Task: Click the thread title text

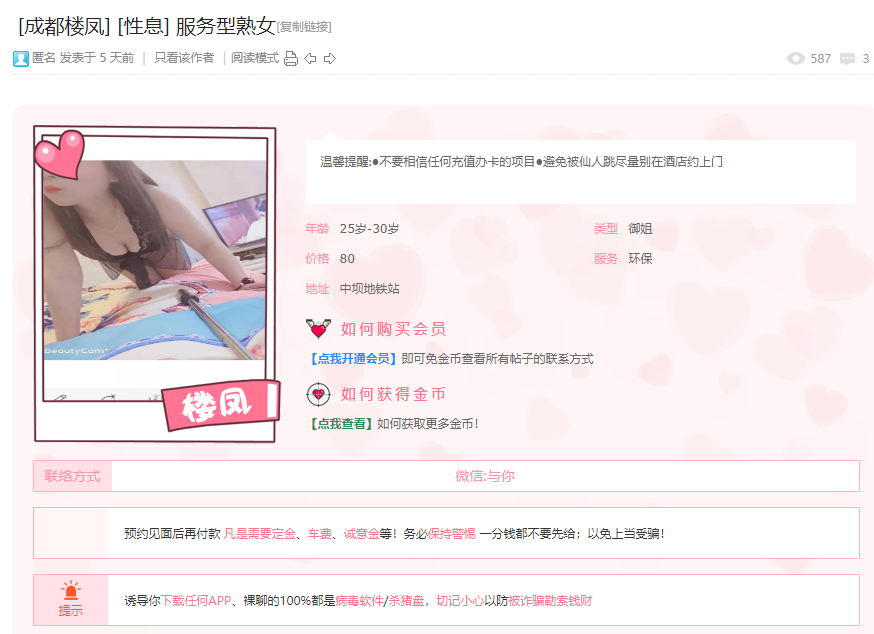Action: pos(147,26)
